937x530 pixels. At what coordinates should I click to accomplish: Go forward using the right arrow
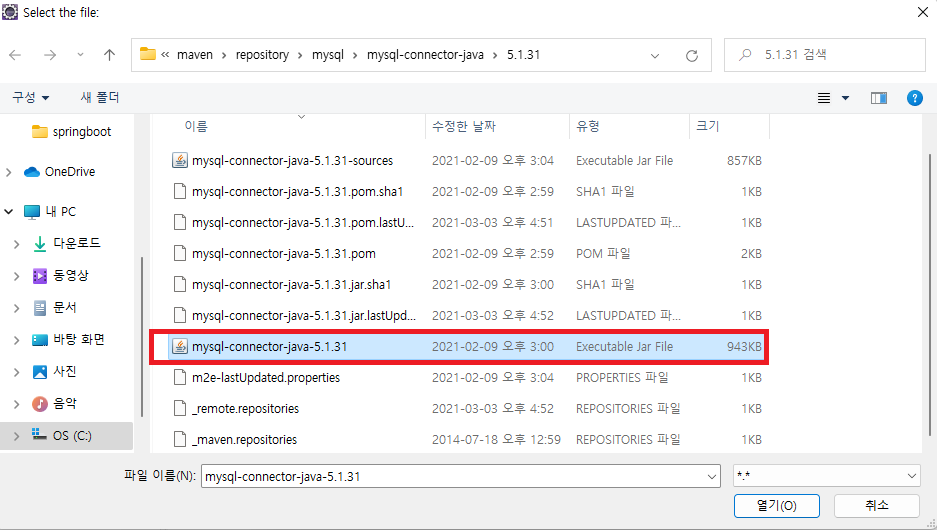[50, 55]
